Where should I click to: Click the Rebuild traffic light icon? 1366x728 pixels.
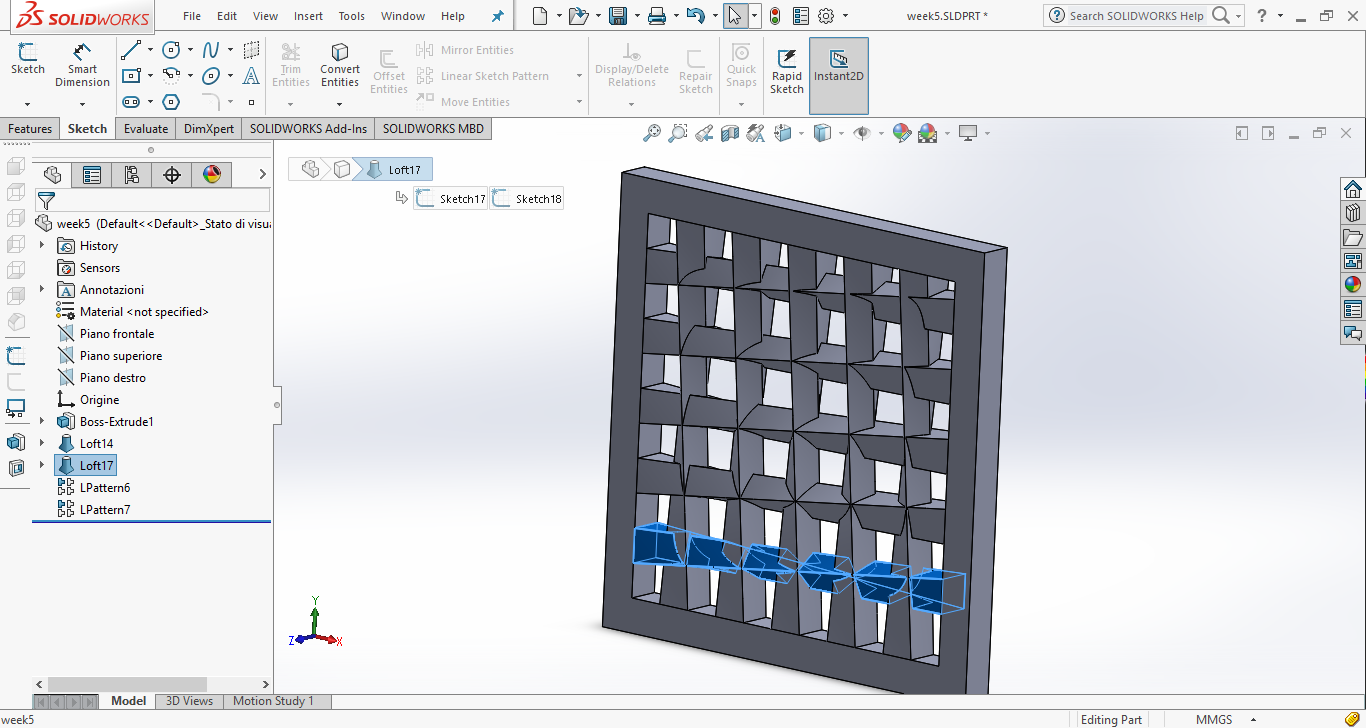pyautogui.click(x=775, y=16)
